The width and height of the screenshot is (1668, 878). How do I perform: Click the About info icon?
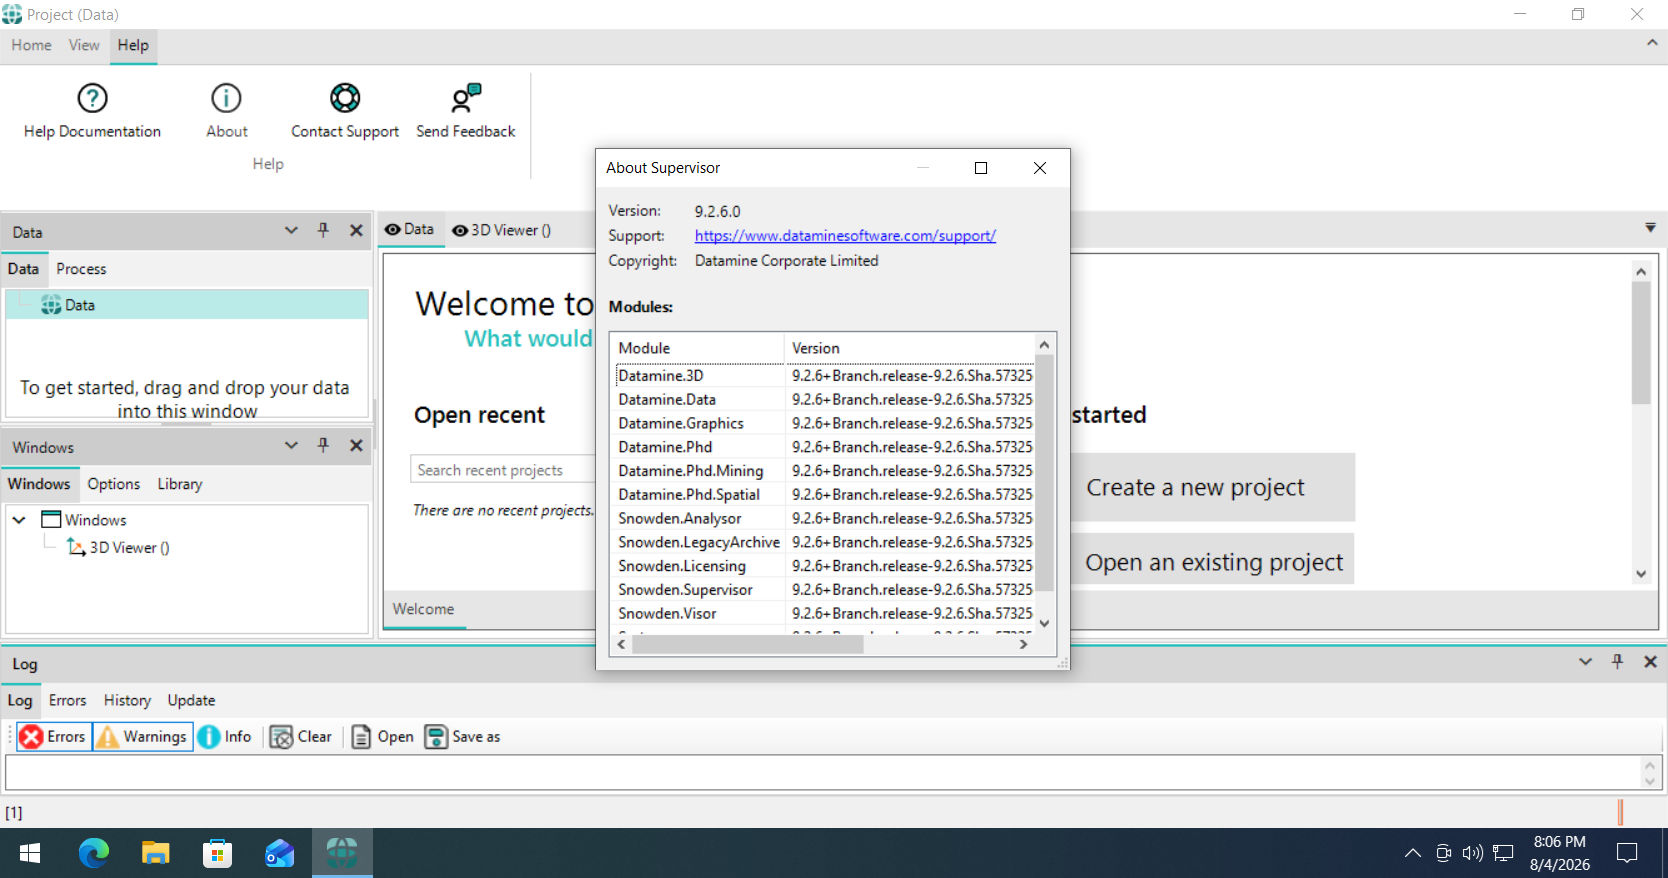227,98
